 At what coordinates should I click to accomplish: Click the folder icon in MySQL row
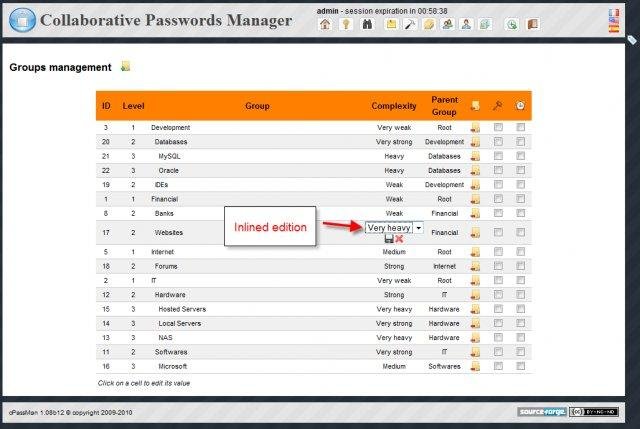(475, 156)
